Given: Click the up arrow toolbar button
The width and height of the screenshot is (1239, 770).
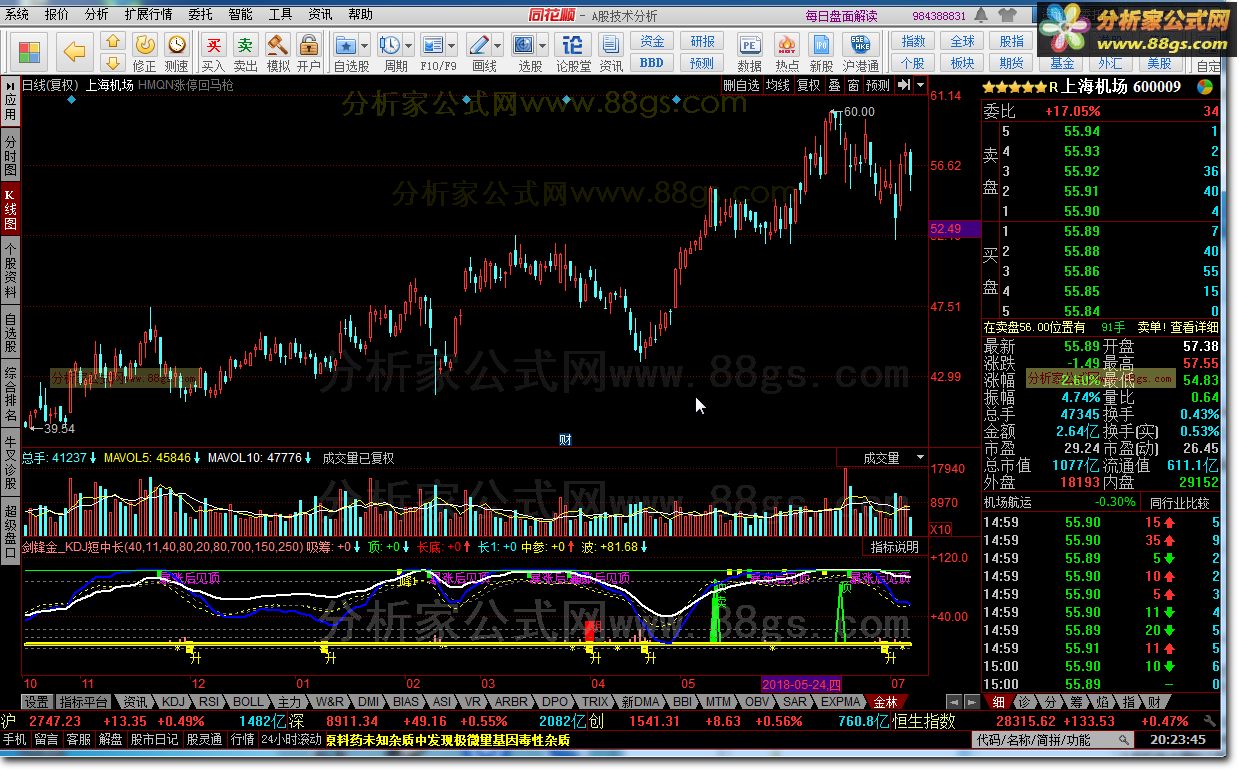Looking at the screenshot, I should [x=113, y=42].
